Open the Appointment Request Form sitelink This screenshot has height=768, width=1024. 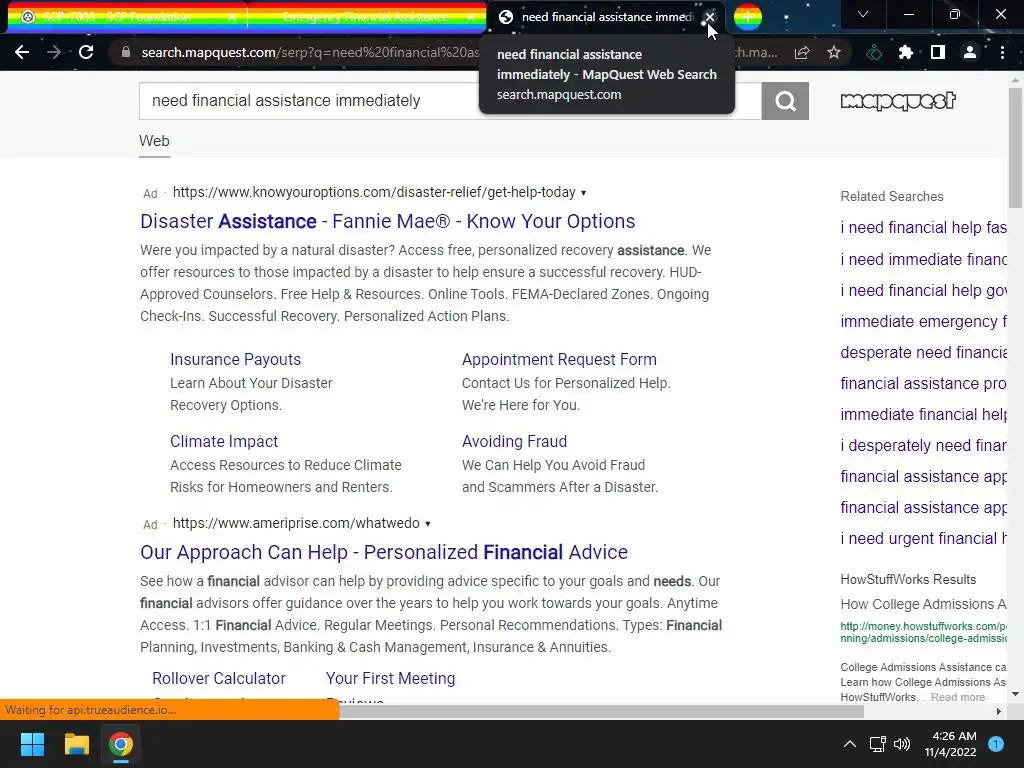point(559,360)
